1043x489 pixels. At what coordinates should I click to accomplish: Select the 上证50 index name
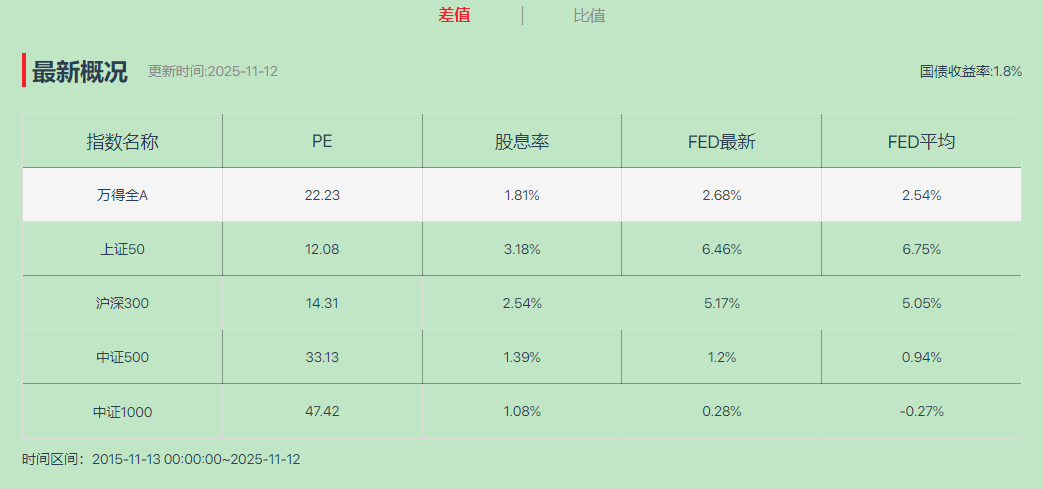pos(122,249)
